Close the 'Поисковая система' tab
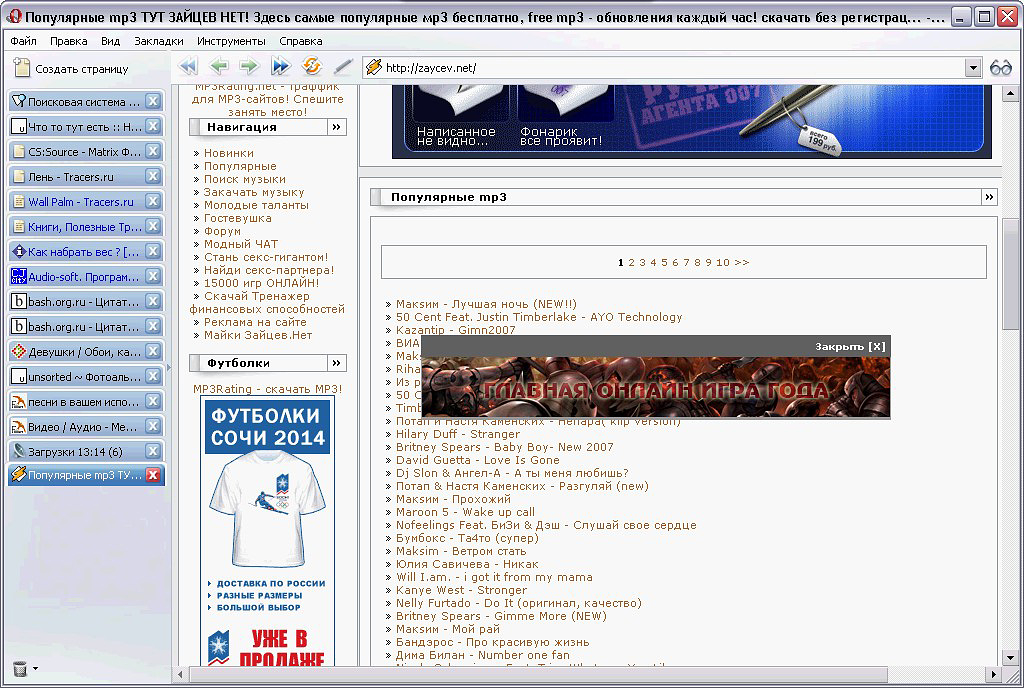 (153, 101)
